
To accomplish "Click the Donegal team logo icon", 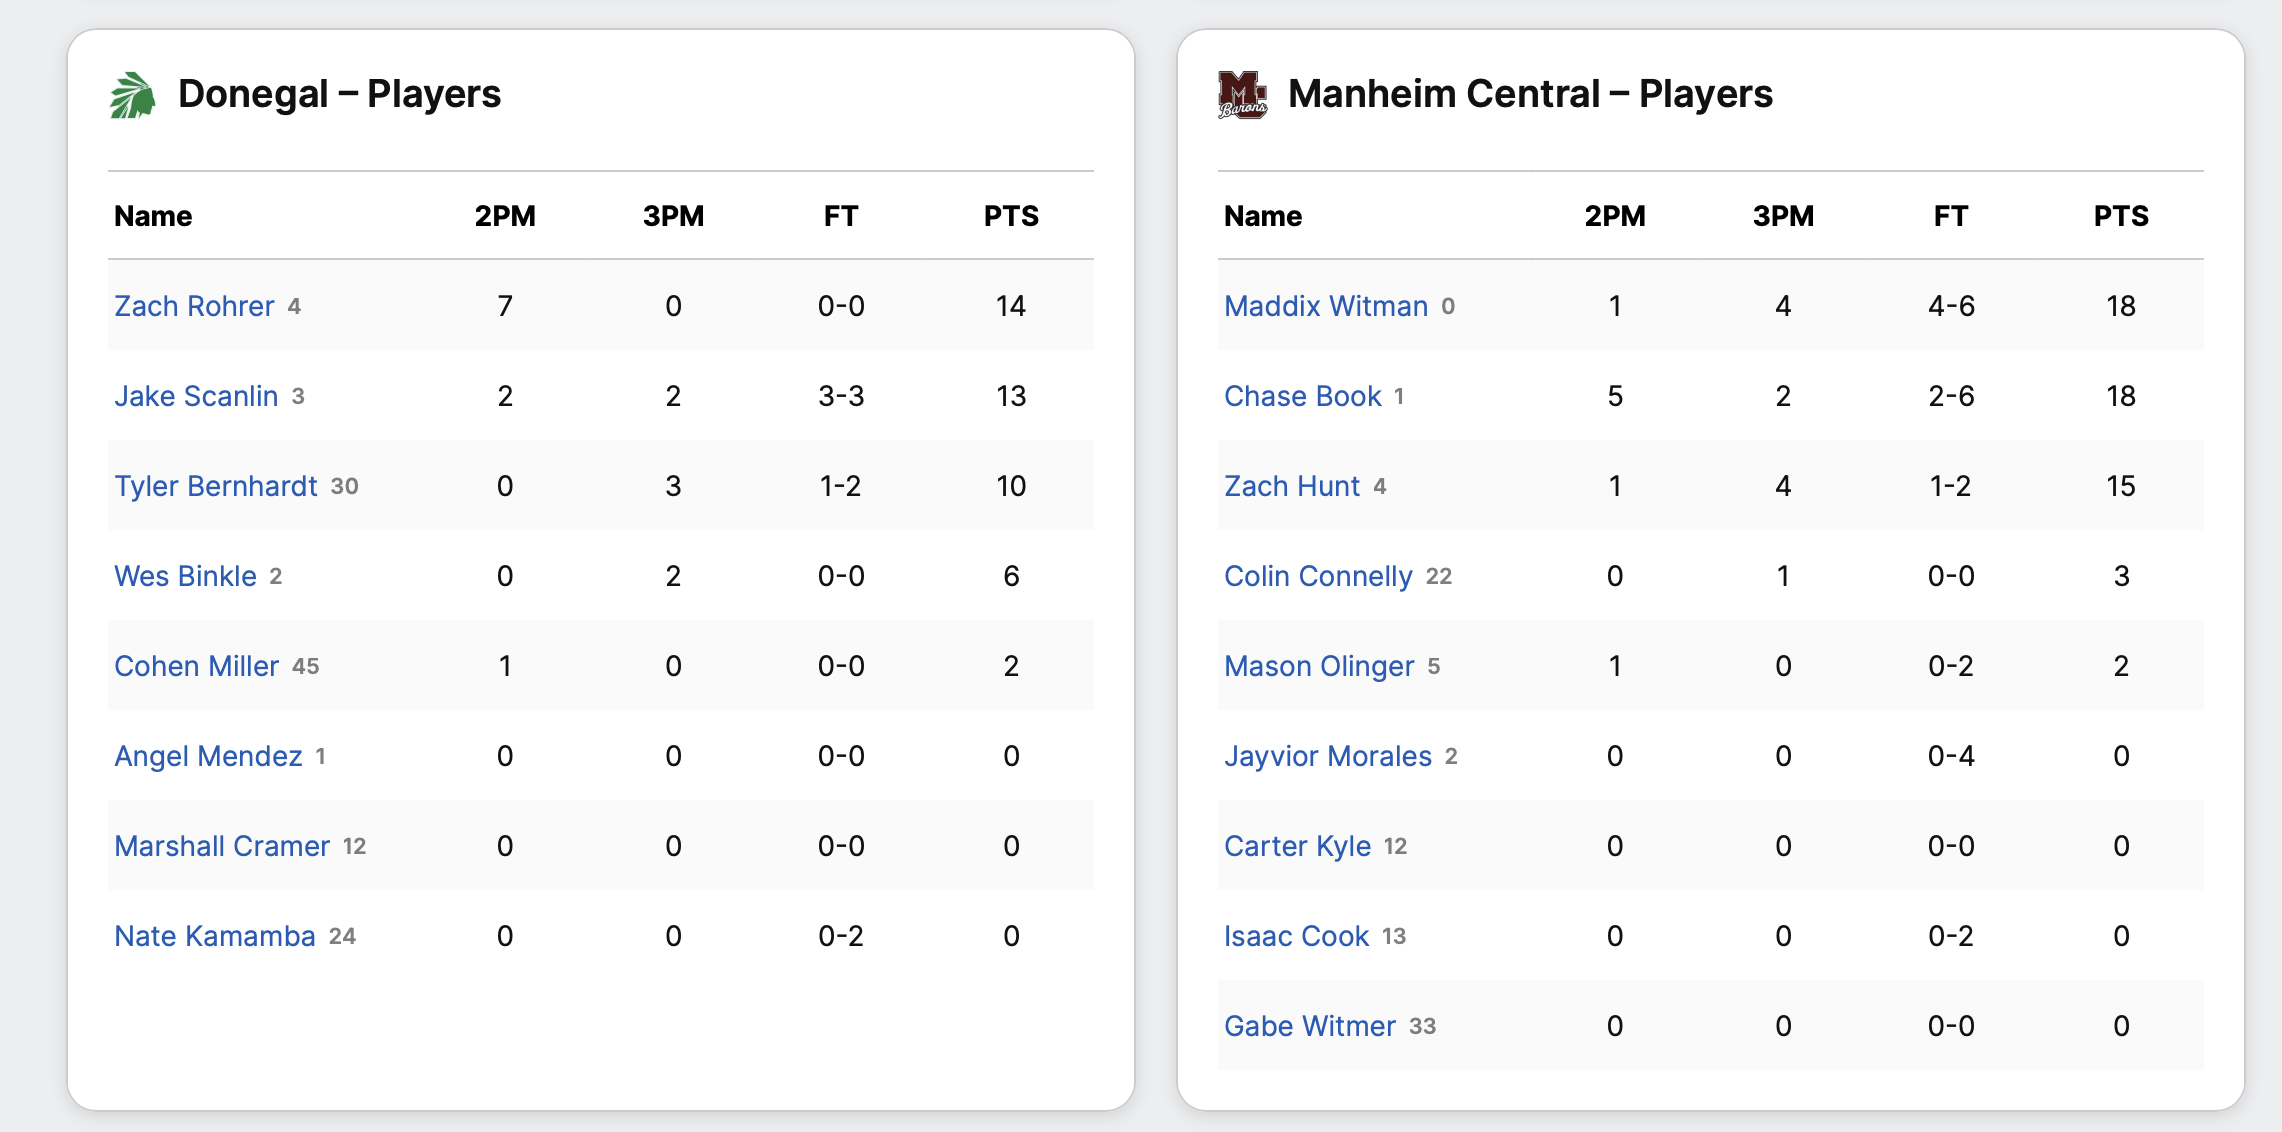I will pyautogui.click(x=132, y=95).
